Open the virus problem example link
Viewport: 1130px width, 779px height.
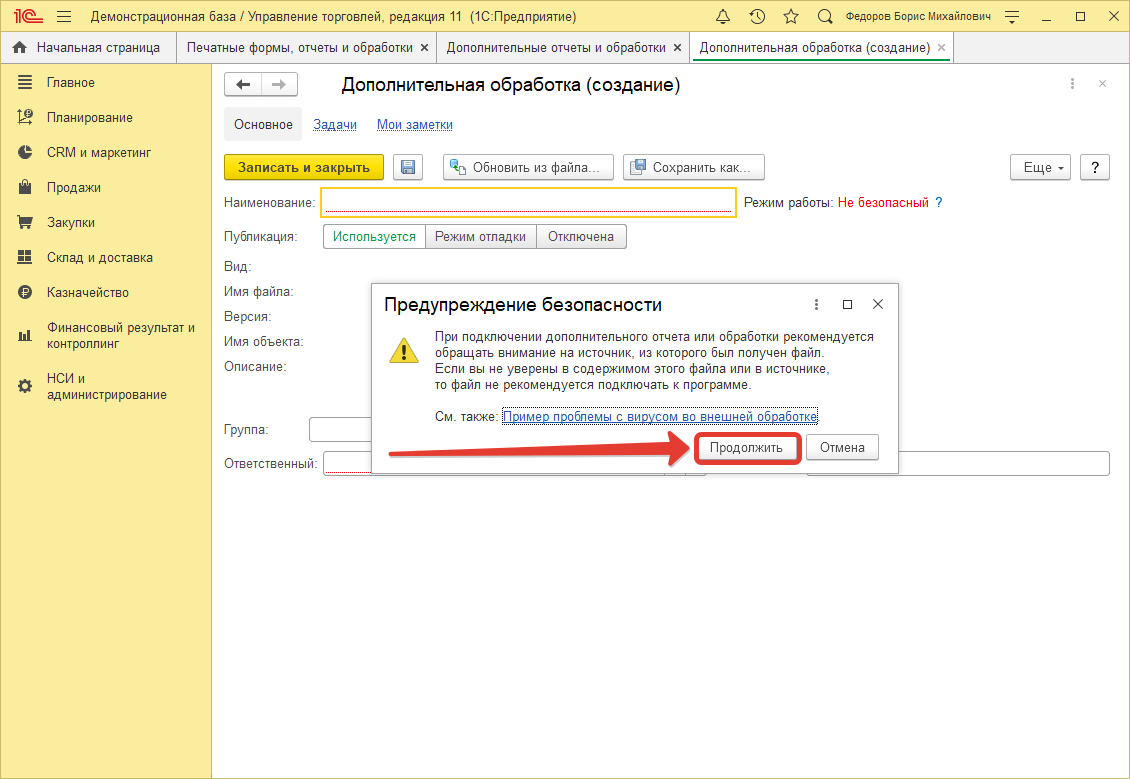click(x=660, y=416)
